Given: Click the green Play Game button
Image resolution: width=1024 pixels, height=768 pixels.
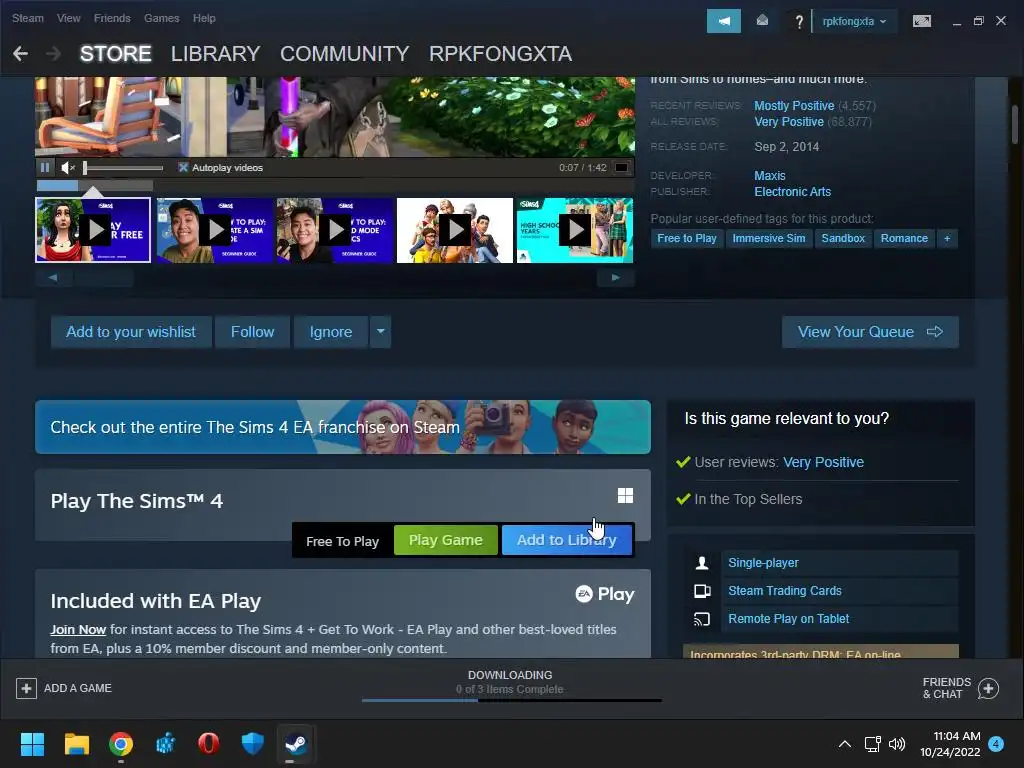Looking at the screenshot, I should pos(445,540).
